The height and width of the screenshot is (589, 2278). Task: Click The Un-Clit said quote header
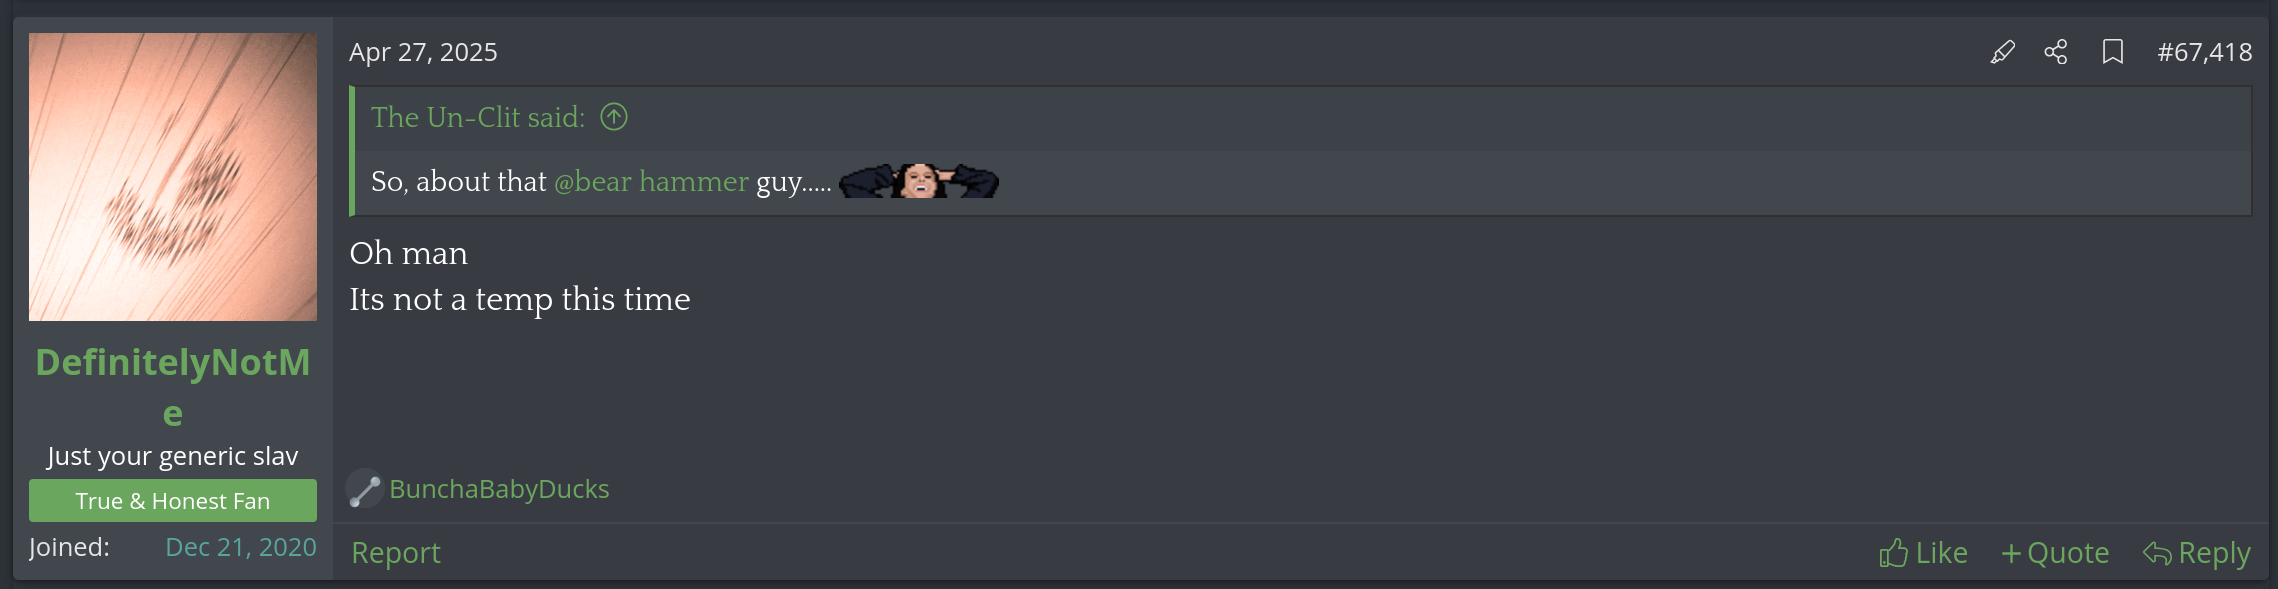pos(478,117)
